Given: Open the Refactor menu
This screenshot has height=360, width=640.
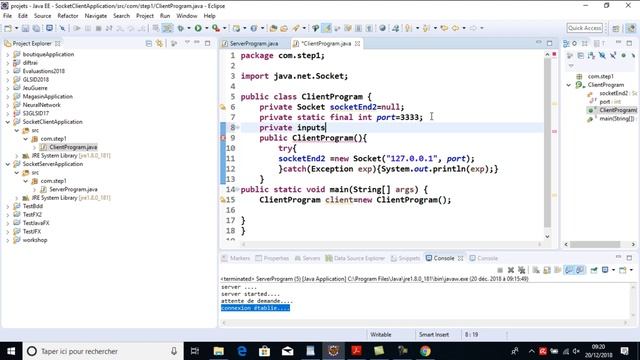Looking at the screenshot, I should click(68, 16).
